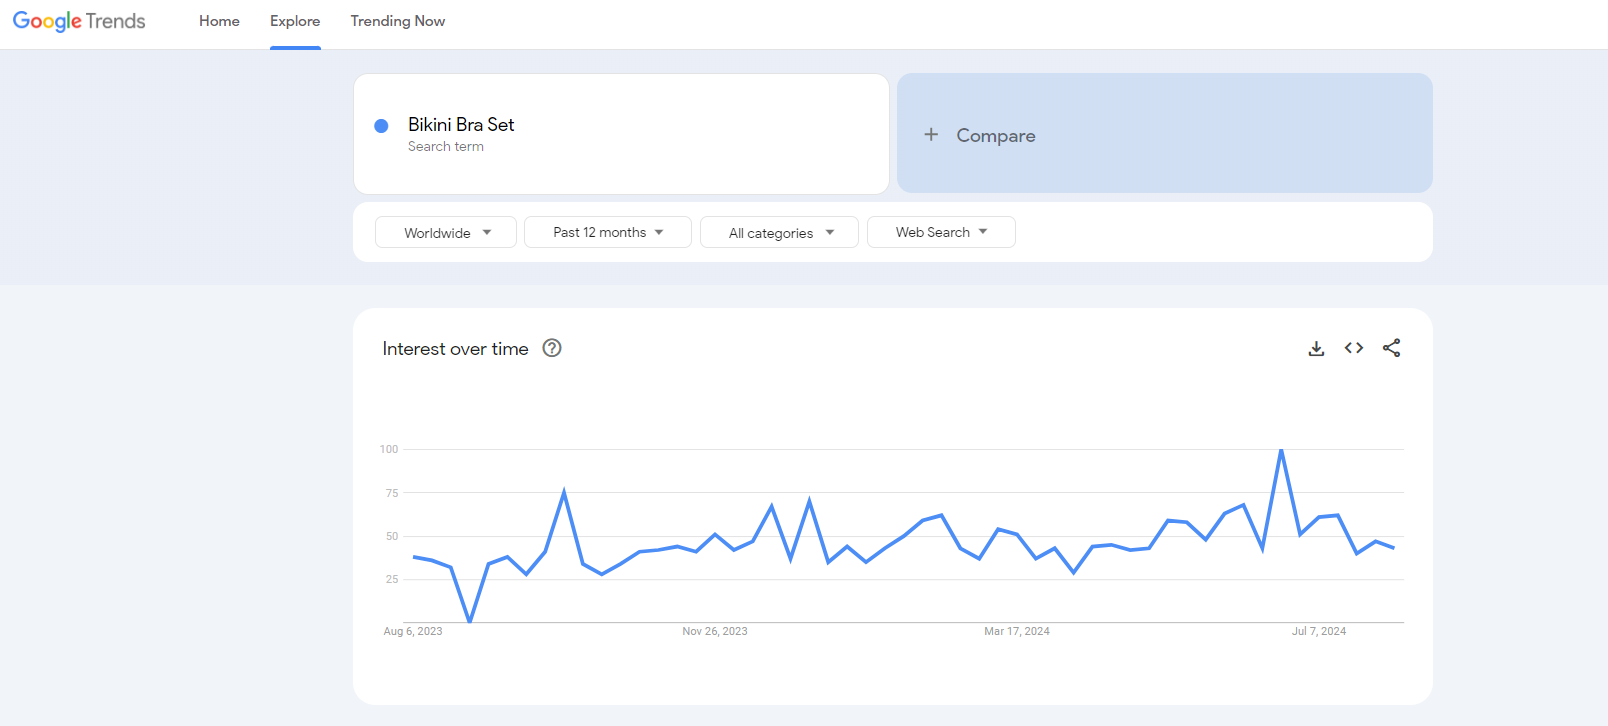Click the plus icon beside Compare
Image resolution: width=1608 pixels, height=726 pixels.
pyautogui.click(x=931, y=134)
